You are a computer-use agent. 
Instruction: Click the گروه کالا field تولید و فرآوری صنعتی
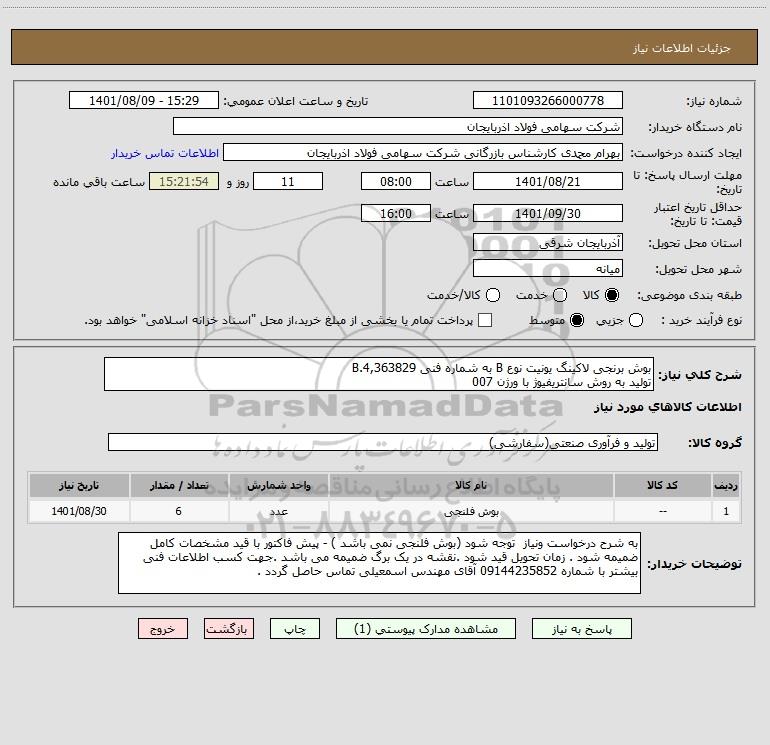click(383, 442)
